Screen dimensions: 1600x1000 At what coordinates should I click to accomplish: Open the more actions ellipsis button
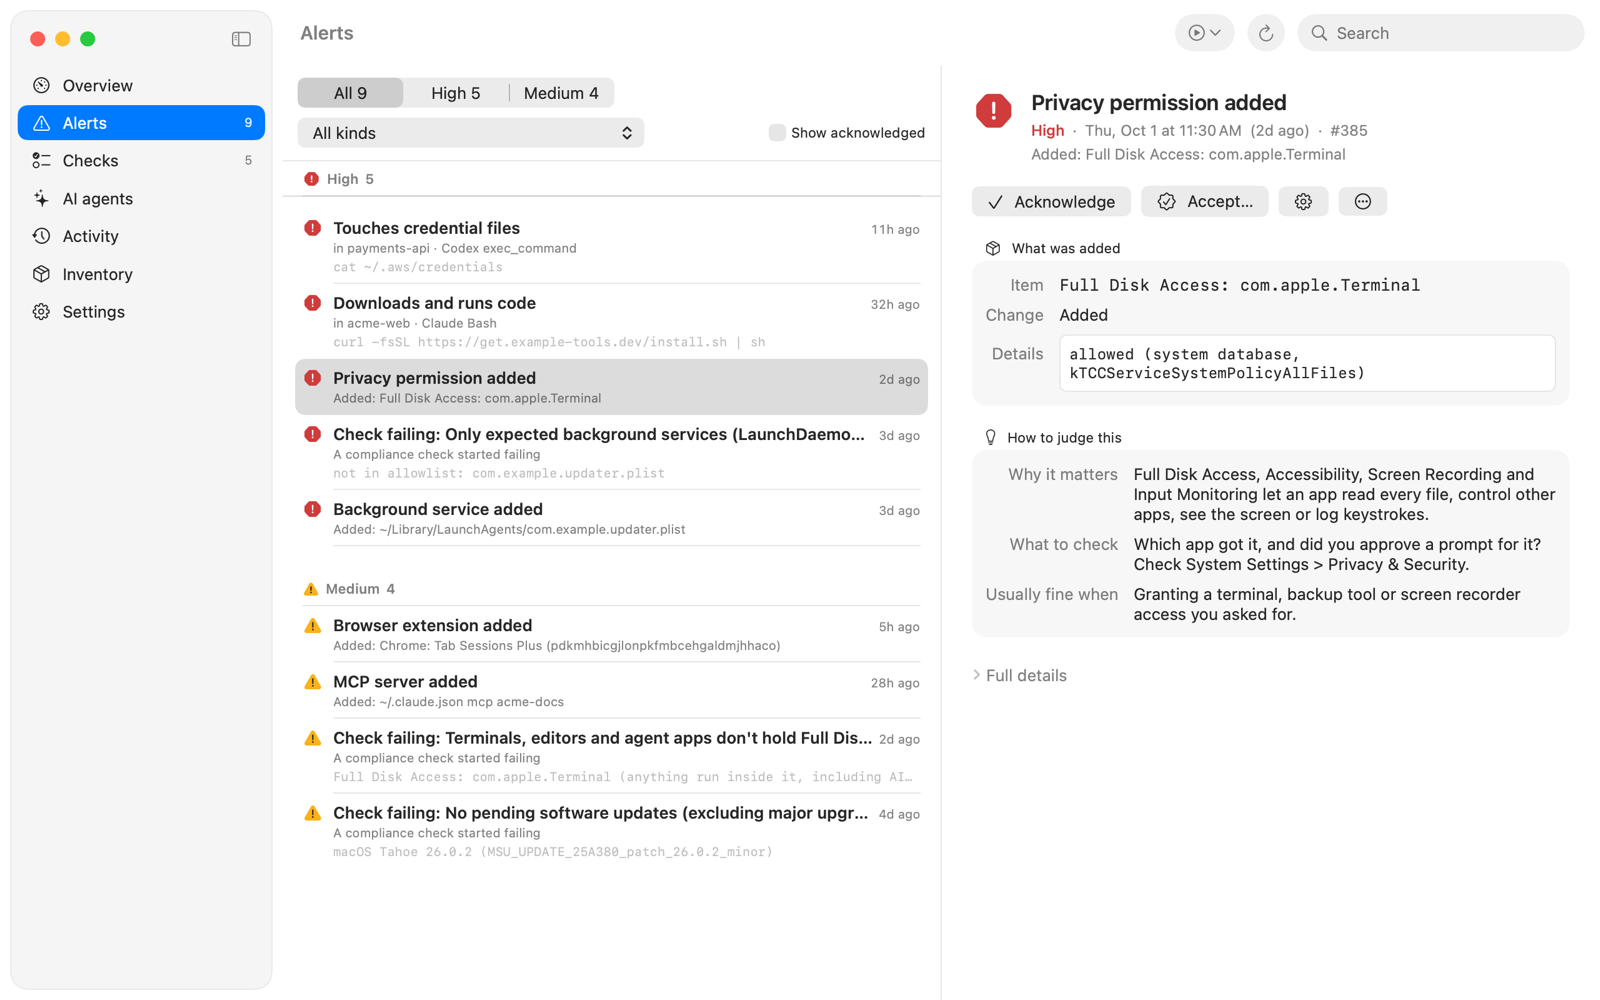coord(1362,201)
